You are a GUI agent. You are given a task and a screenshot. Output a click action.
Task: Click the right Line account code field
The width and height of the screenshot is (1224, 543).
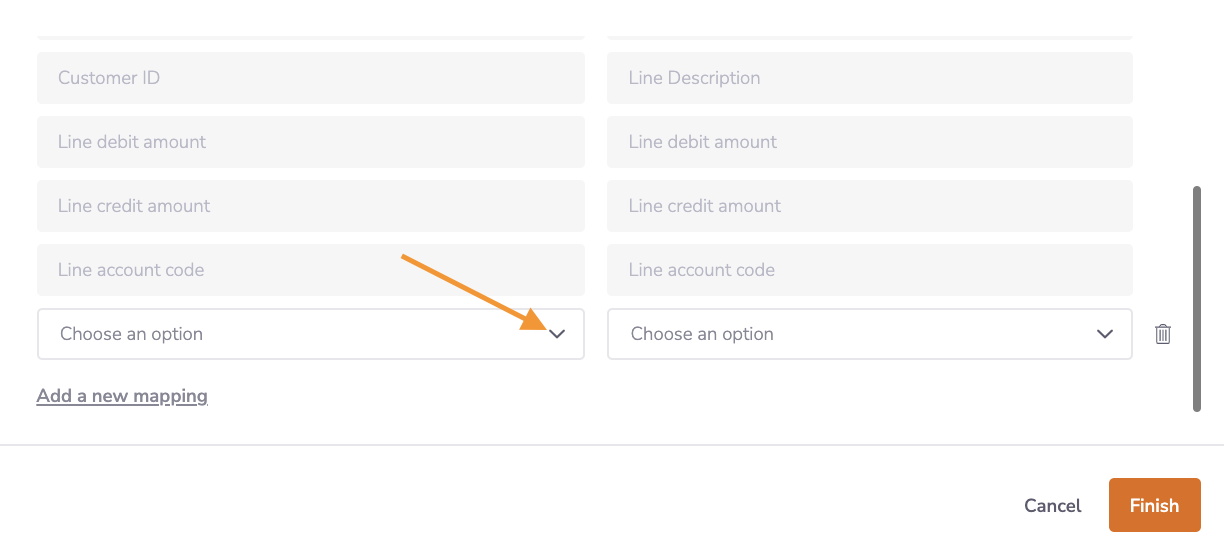[870, 270]
